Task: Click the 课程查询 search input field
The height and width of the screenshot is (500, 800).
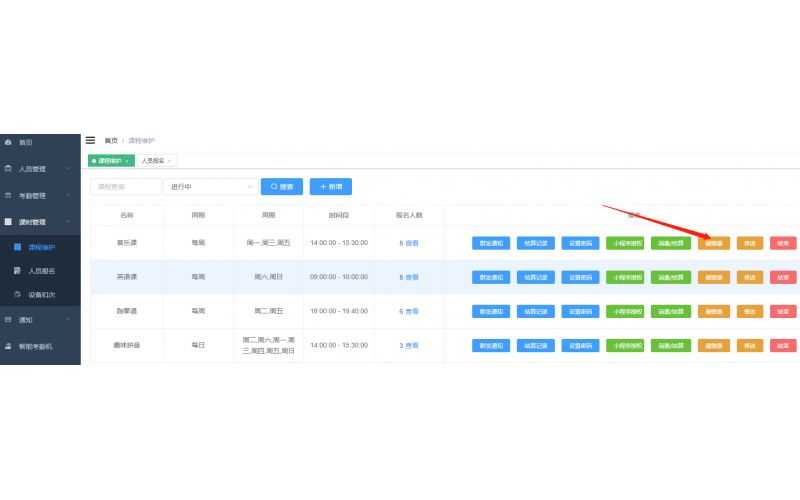Action: pyautogui.click(x=126, y=186)
